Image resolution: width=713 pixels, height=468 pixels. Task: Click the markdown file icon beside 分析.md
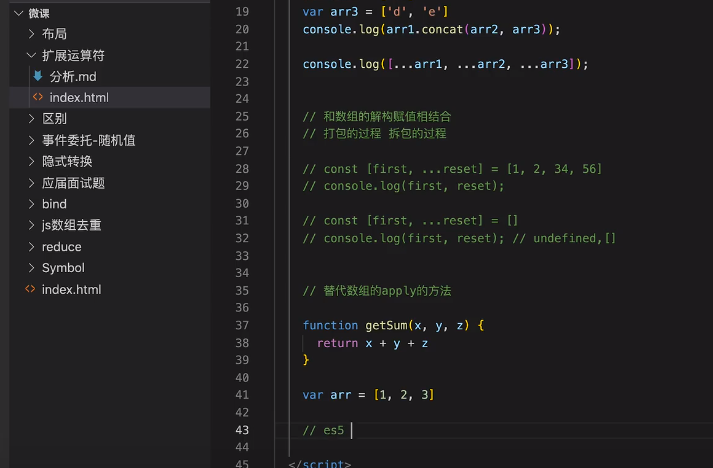coord(38,76)
